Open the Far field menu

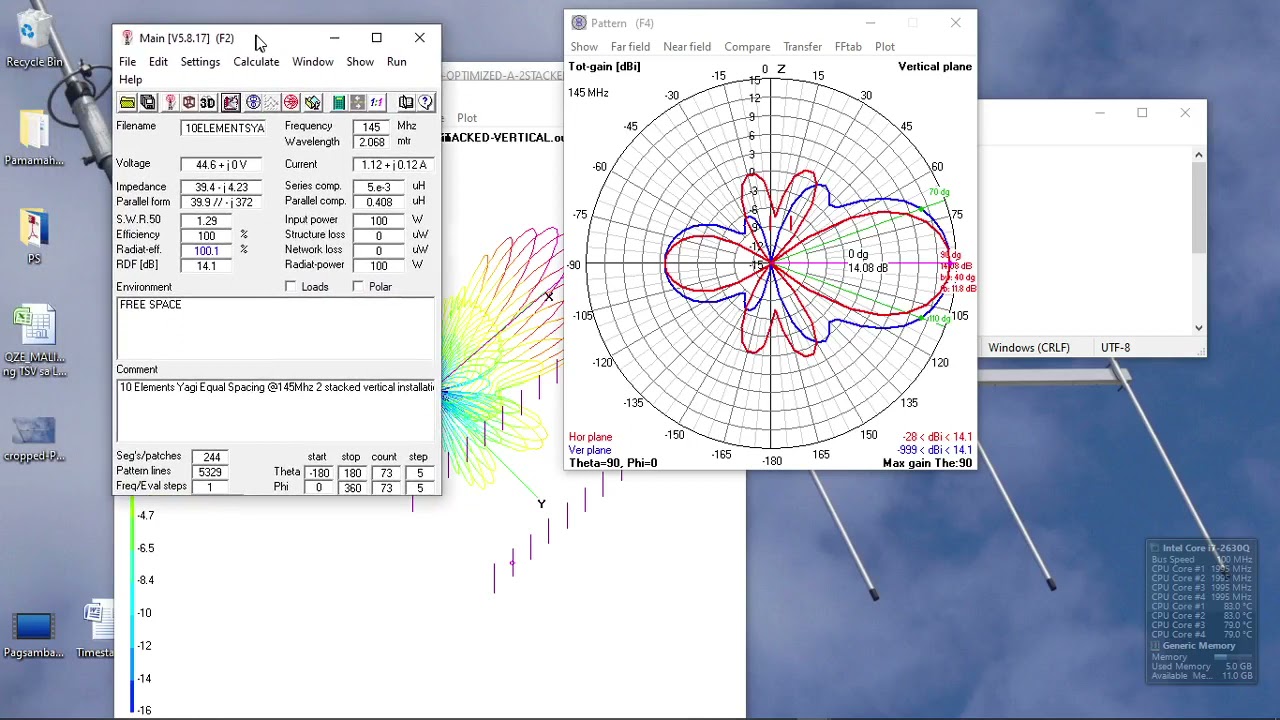(630, 47)
